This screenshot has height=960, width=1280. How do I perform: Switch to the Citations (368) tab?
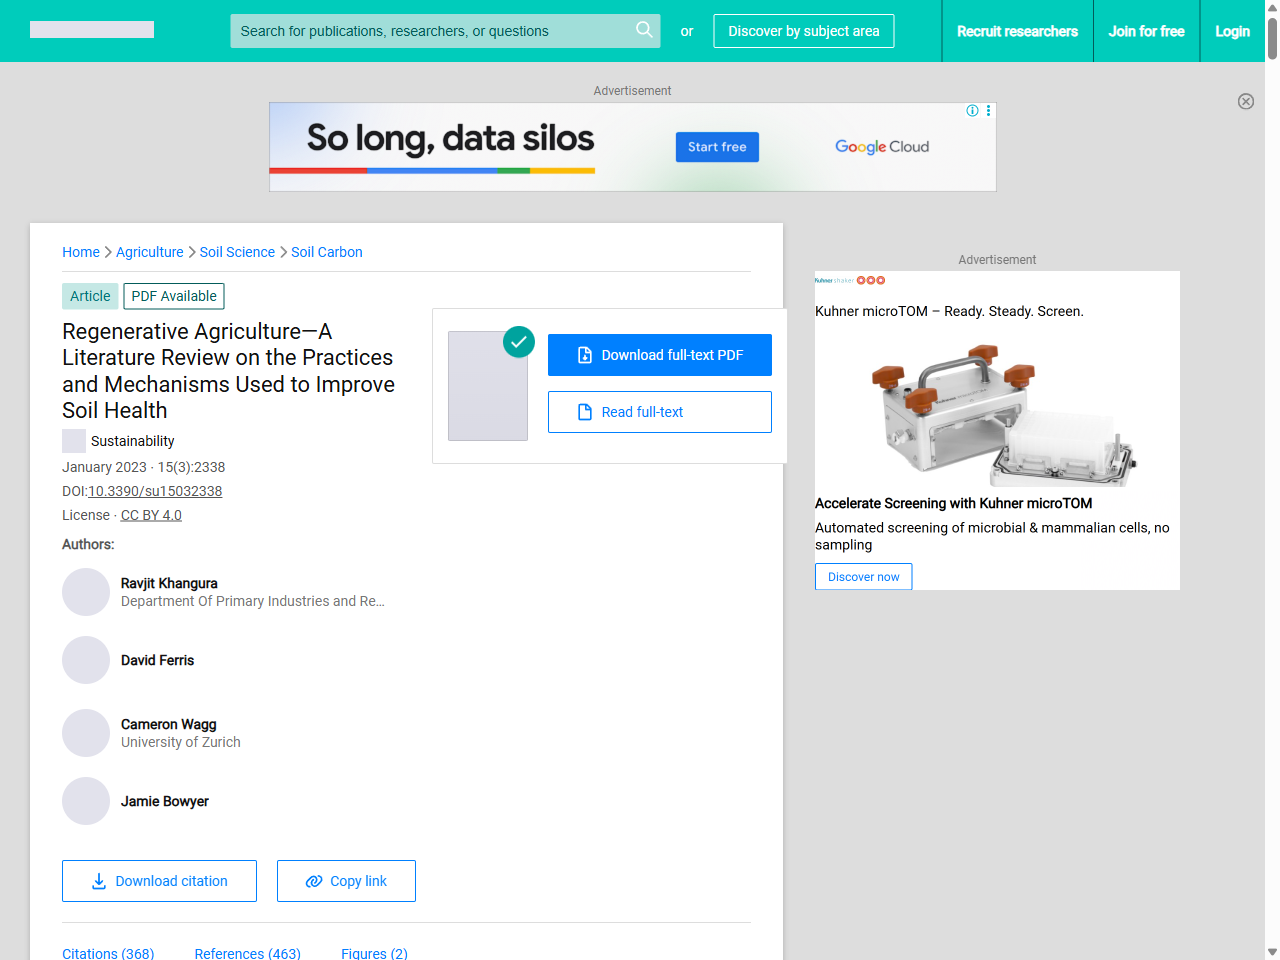coord(108,953)
